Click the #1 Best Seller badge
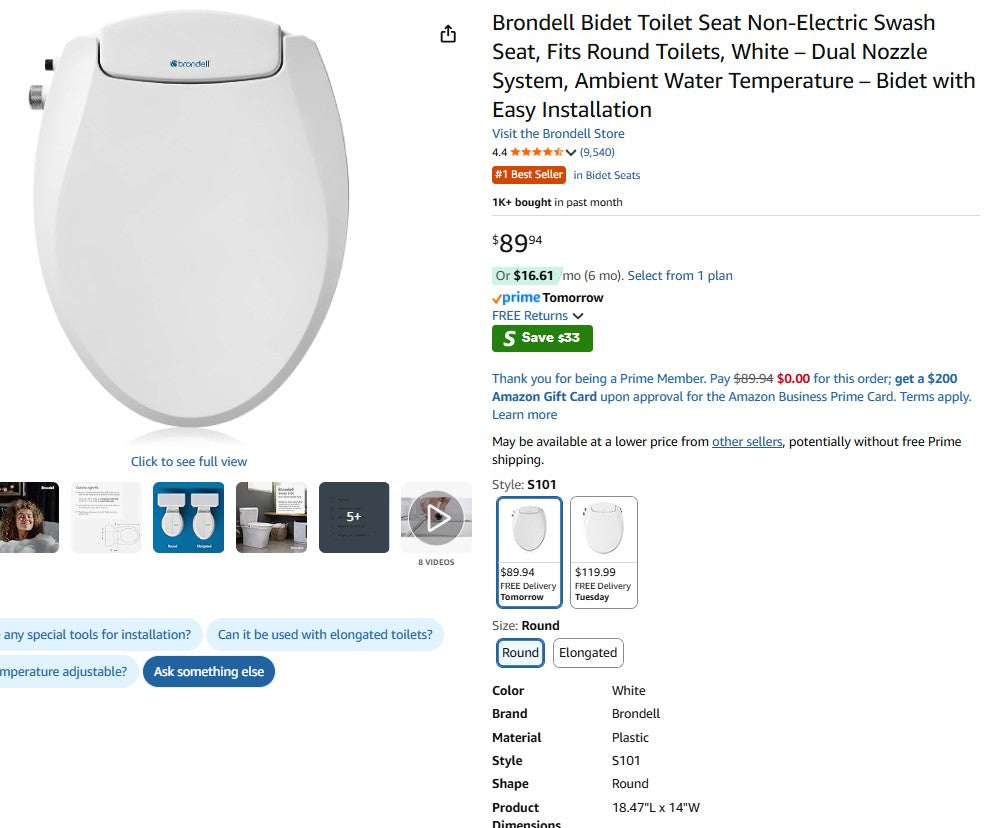The height and width of the screenshot is (828, 987). click(529, 175)
